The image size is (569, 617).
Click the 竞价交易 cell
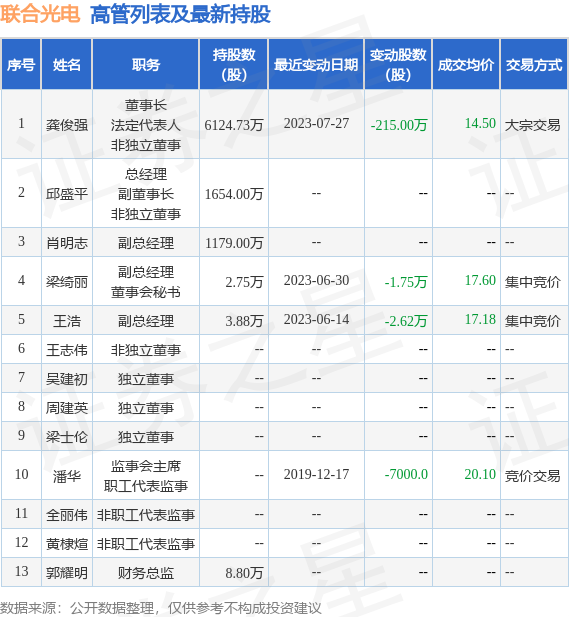532,476
